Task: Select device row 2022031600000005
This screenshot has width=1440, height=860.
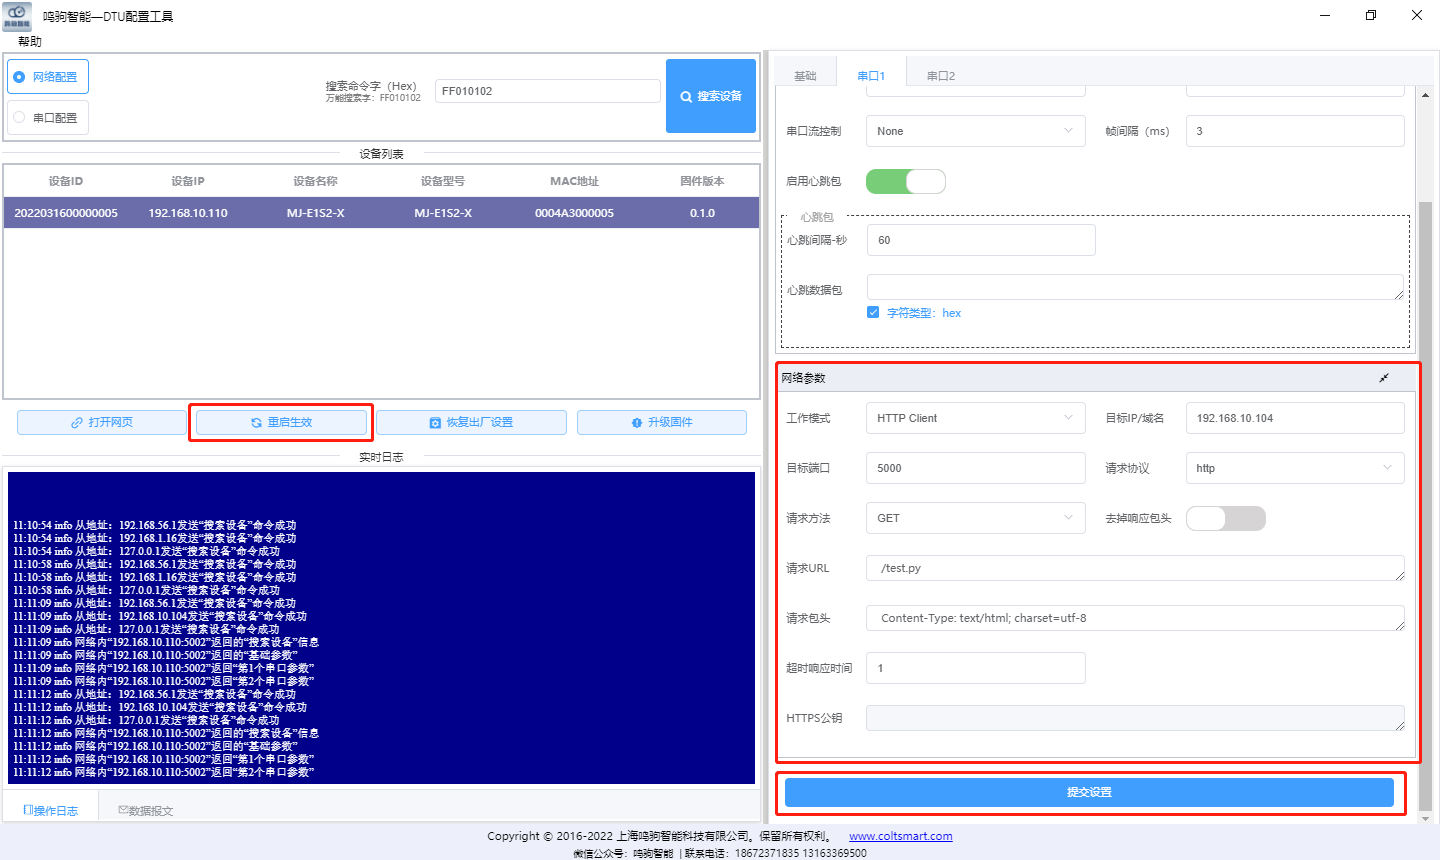Action: [381, 213]
